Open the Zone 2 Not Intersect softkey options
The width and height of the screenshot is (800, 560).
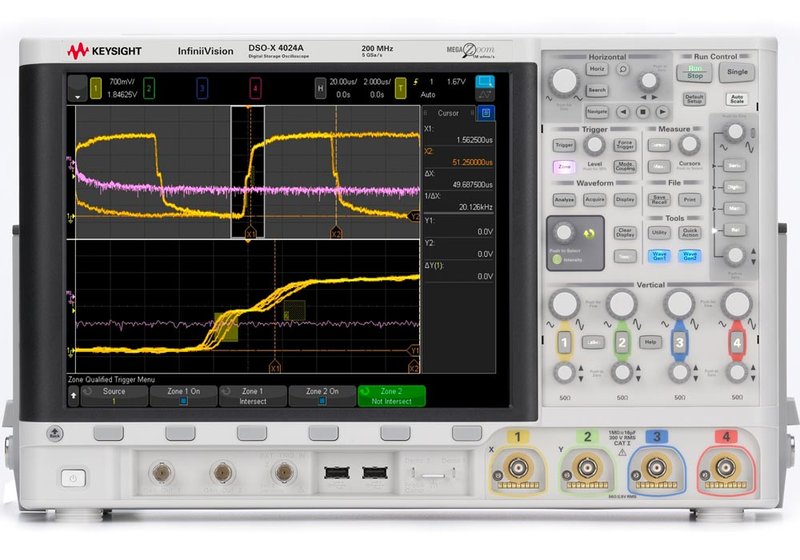coord(391,396)
